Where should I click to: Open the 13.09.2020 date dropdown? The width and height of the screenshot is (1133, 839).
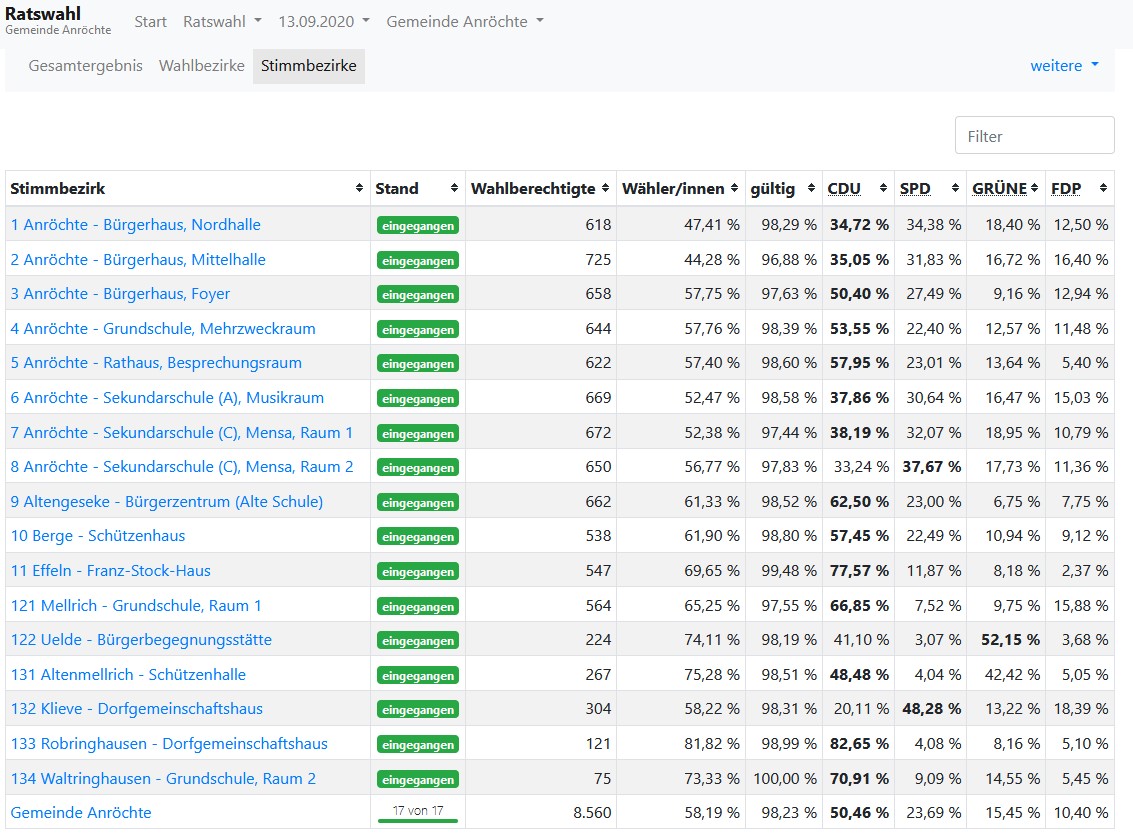(x=324, y=22)
